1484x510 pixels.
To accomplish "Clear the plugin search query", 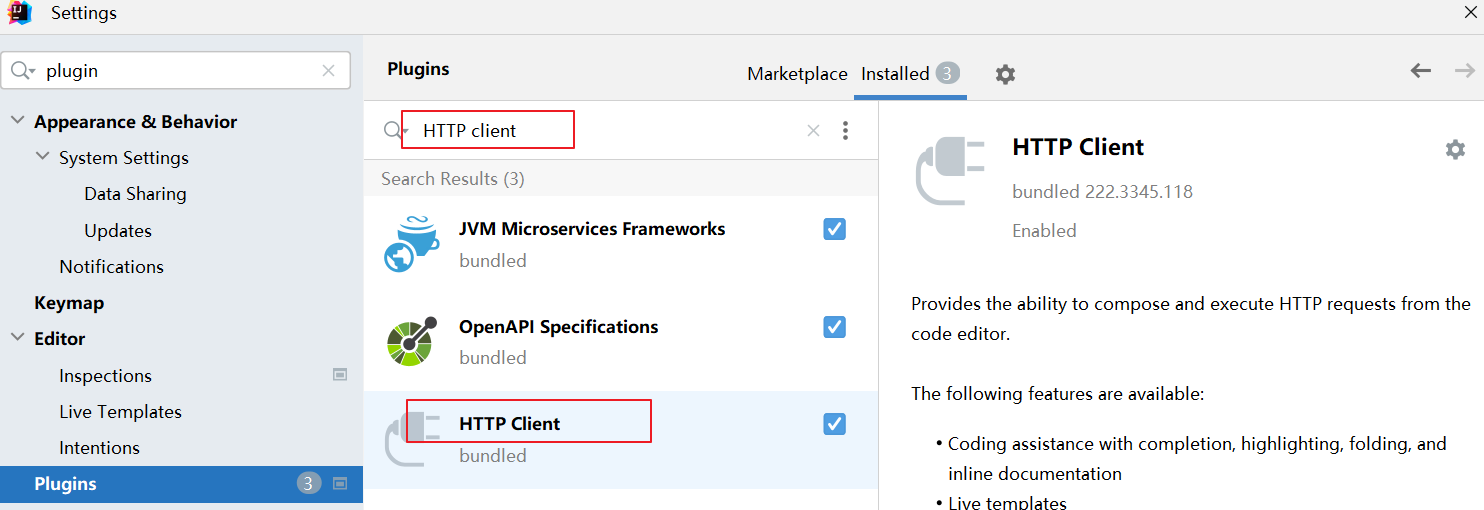I will (x=813, y=130).
